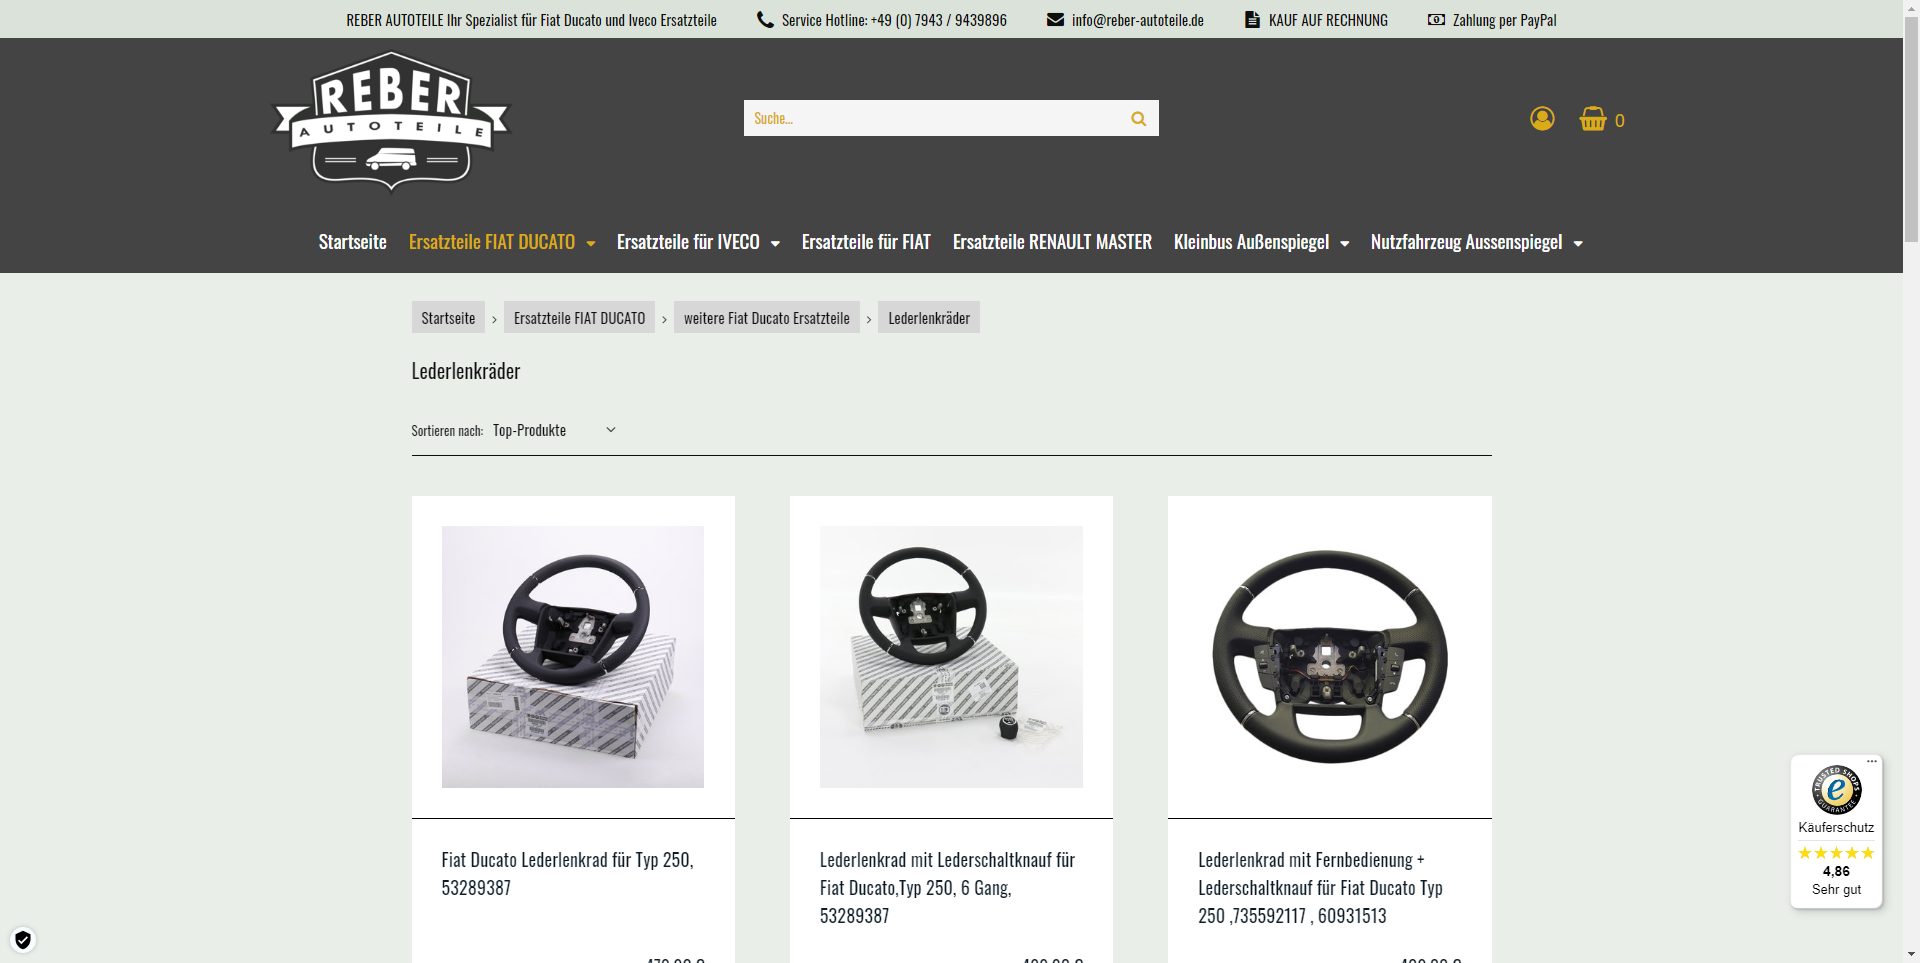Viewport: 1920px width, 963px height.
Task: Click the shield privacy icon at bottom left
Action: point(23,940)
